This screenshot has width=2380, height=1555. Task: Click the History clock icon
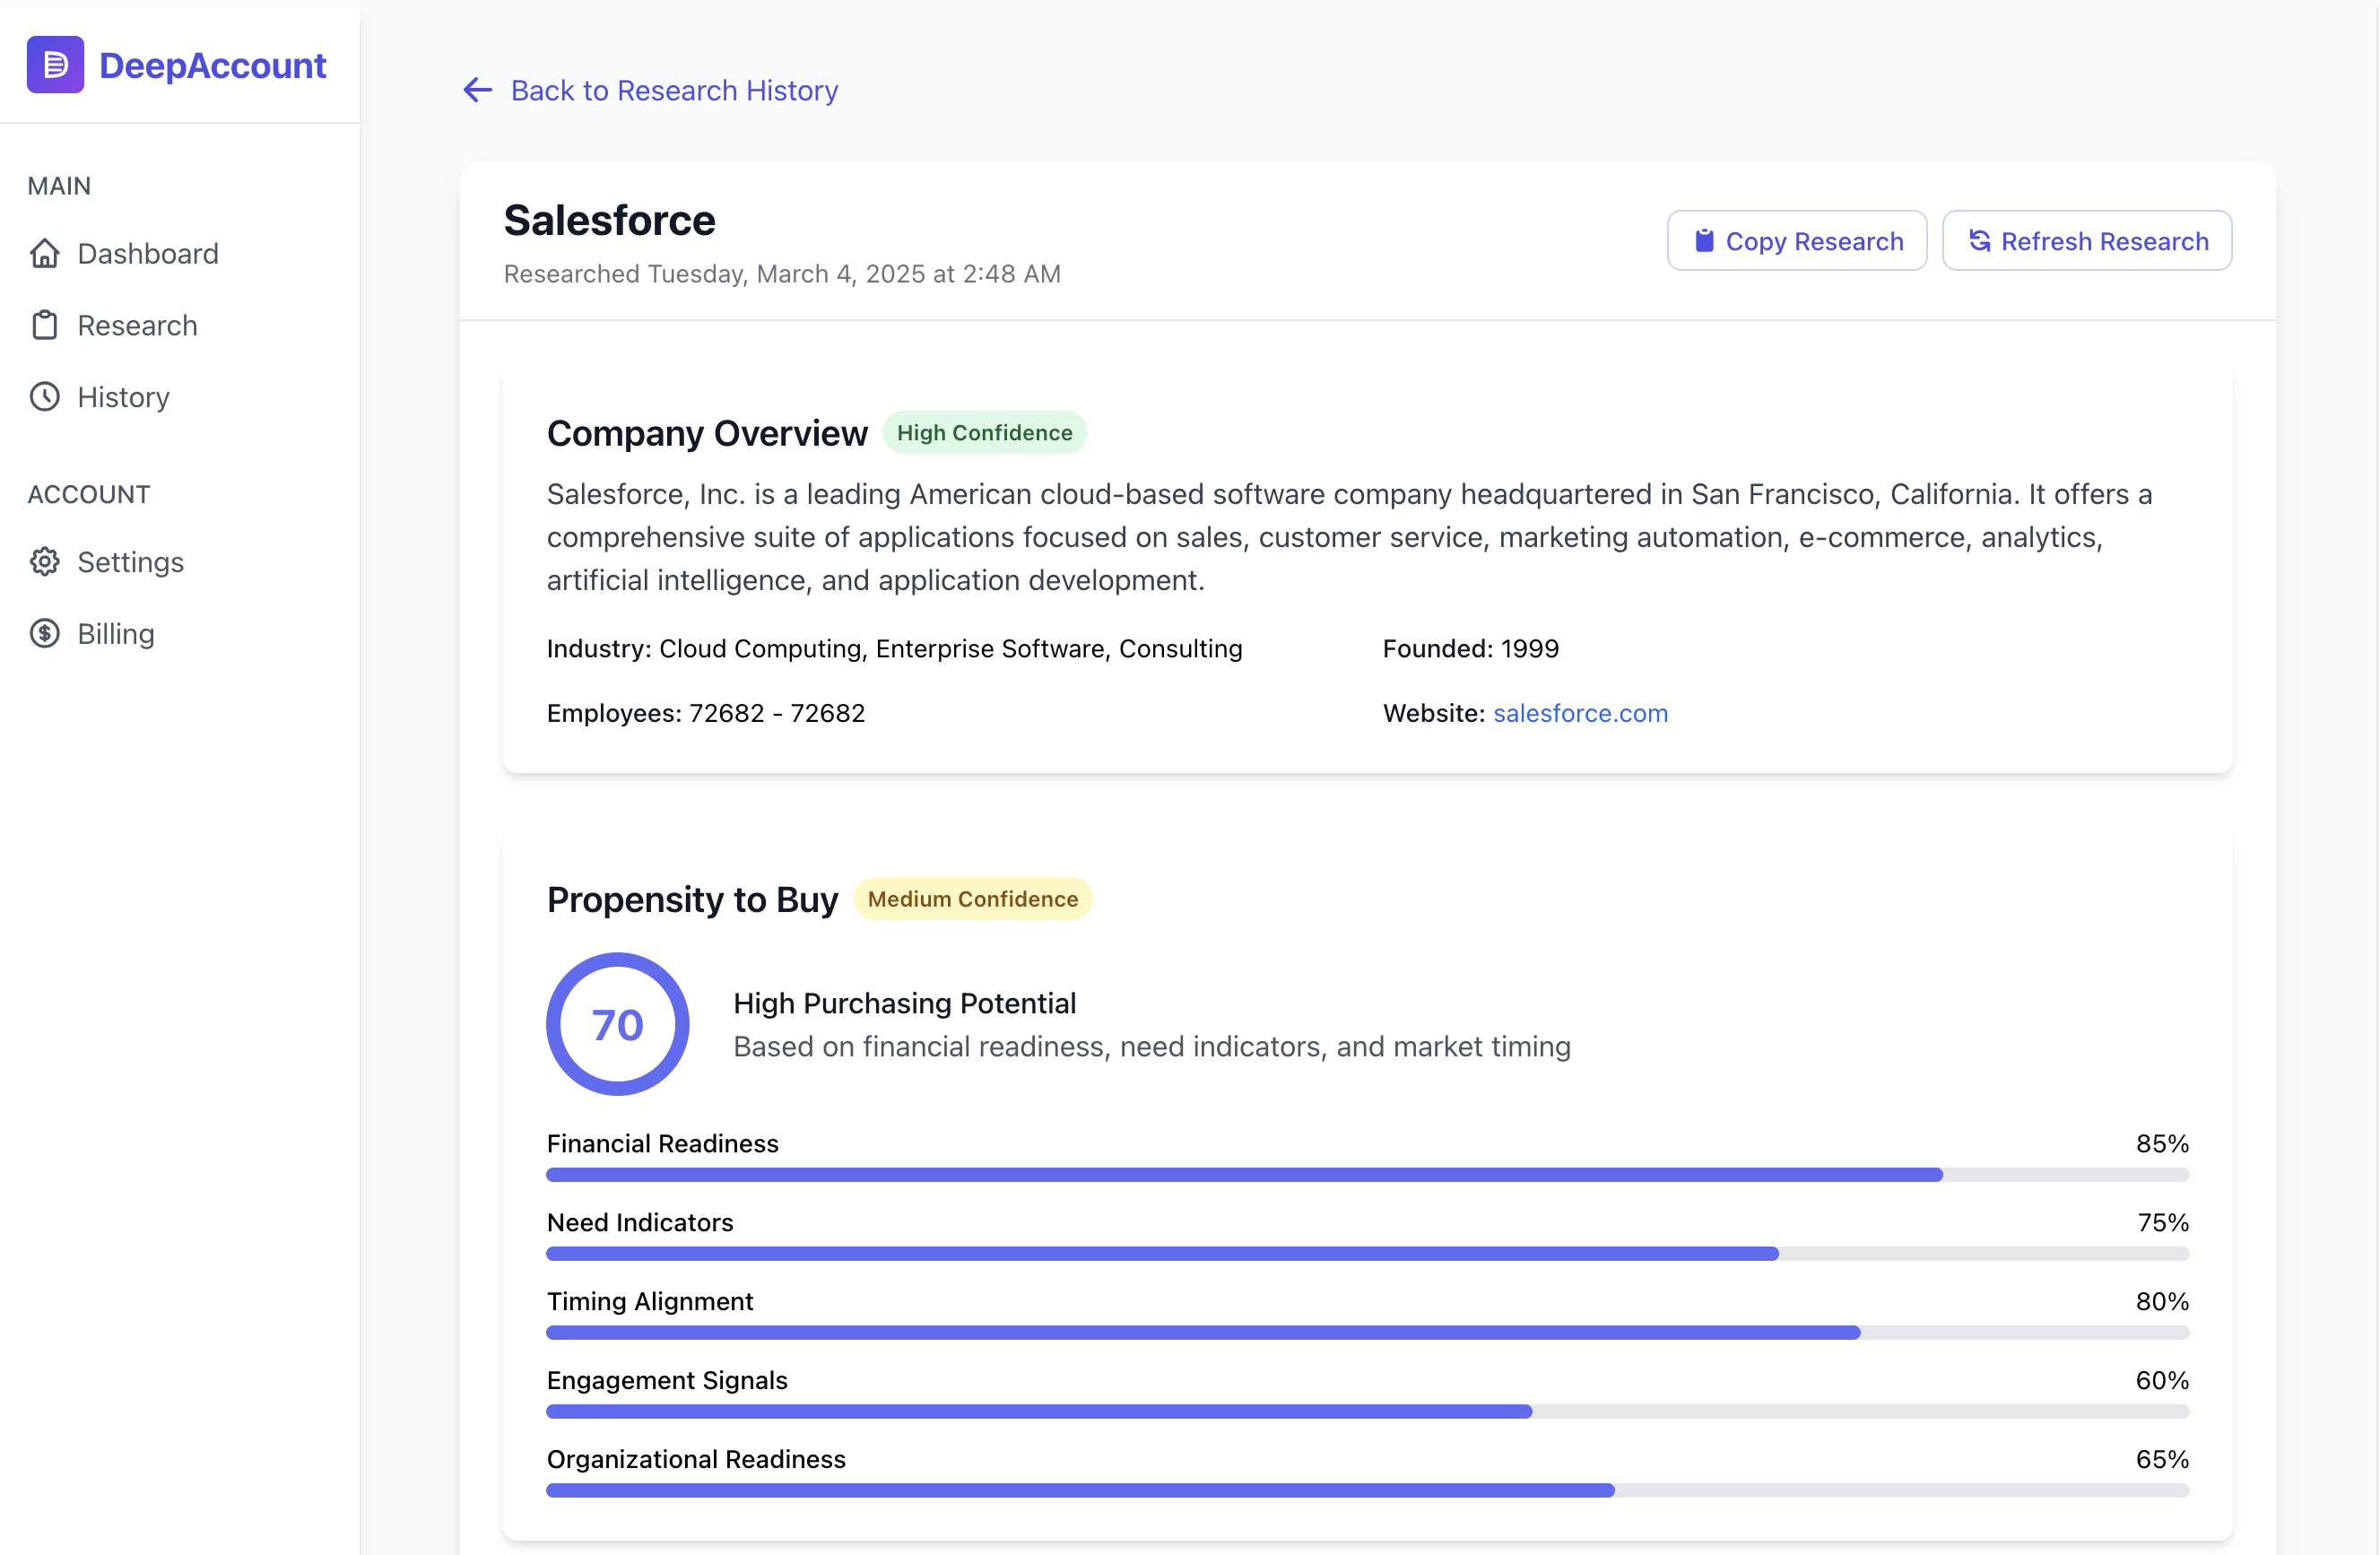45,397
